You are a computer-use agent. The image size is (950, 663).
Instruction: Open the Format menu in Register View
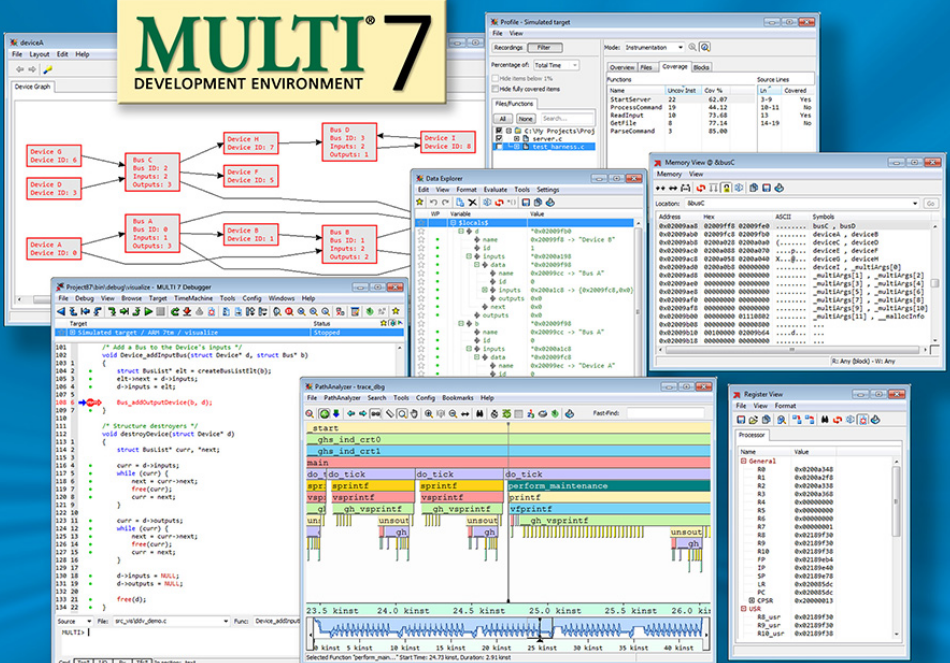point(785,406)
